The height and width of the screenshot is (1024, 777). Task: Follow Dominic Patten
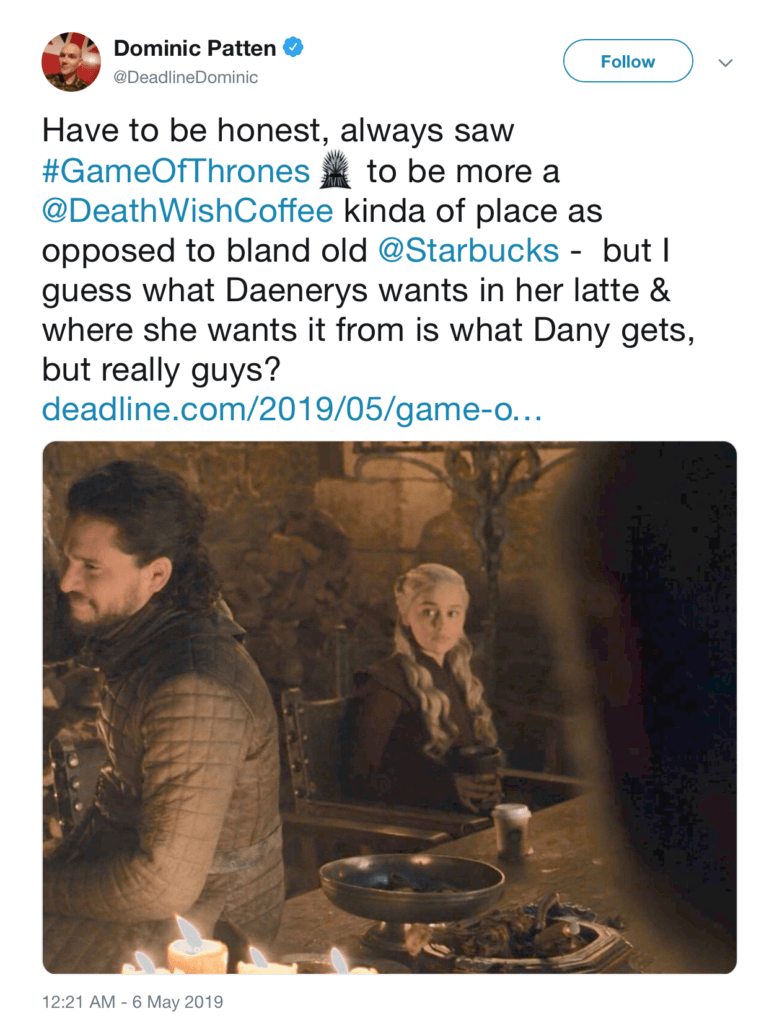click(627, 61)
